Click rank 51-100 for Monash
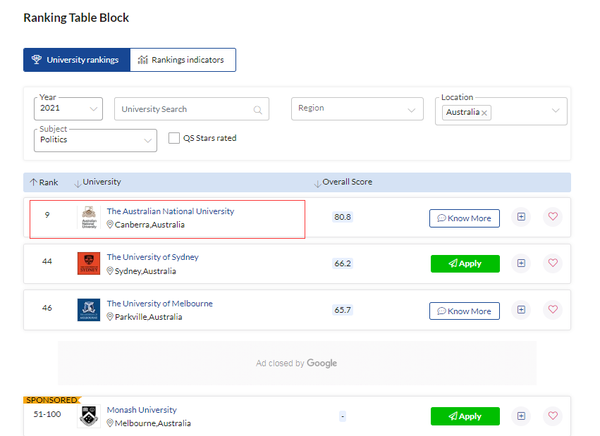 point(47,414)
